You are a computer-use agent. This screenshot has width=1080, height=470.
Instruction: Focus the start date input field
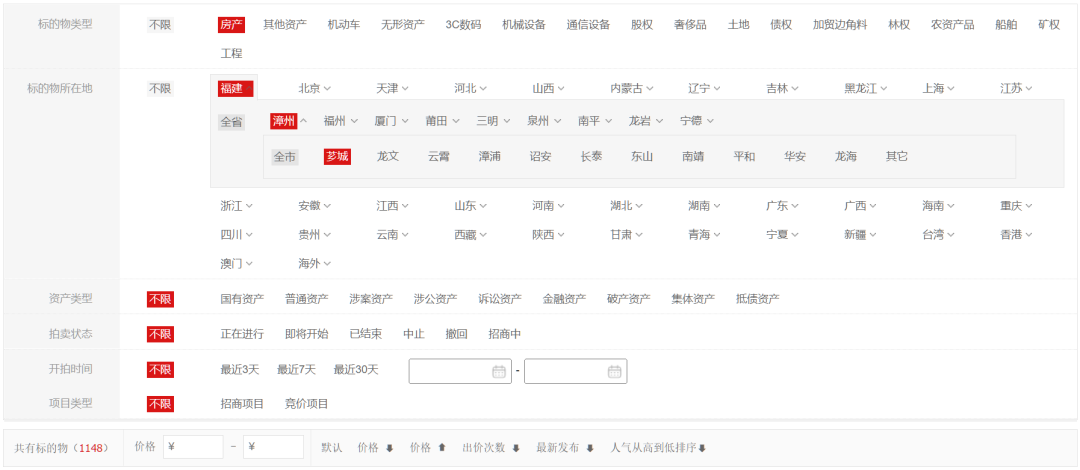pos(460,371)
